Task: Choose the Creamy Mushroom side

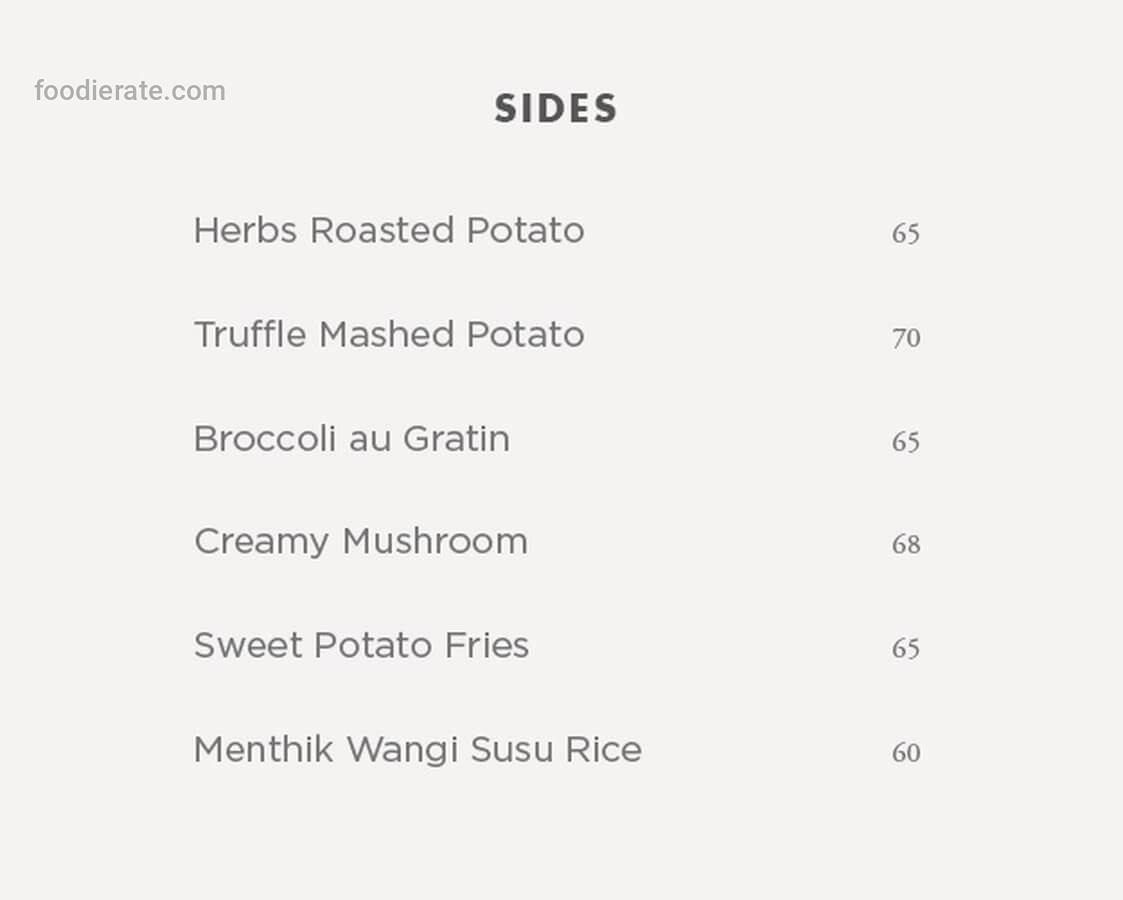Action: pyautogui.click(x=361, y=542)
